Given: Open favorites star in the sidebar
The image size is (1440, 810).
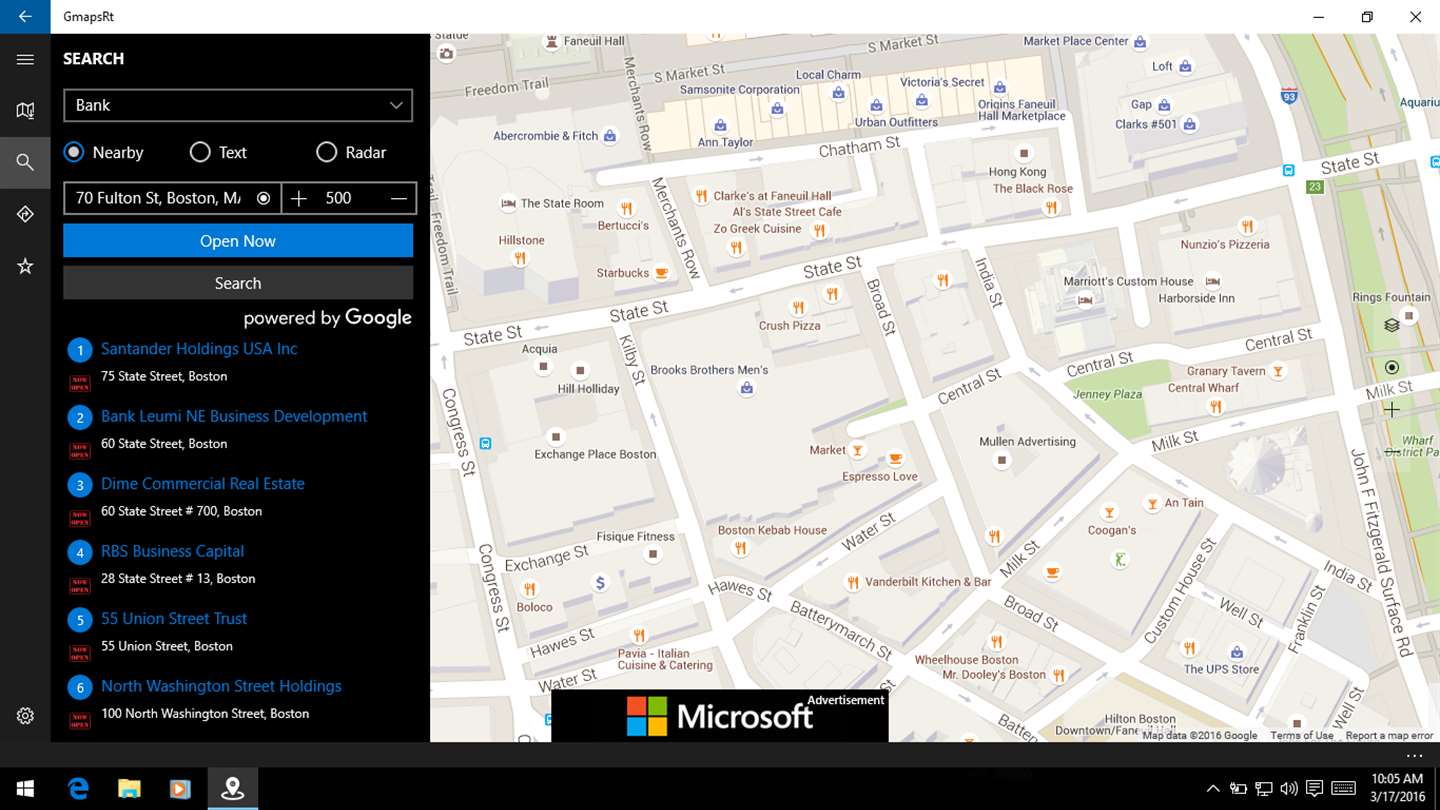Looking at the screenshot, I should 25,266.
